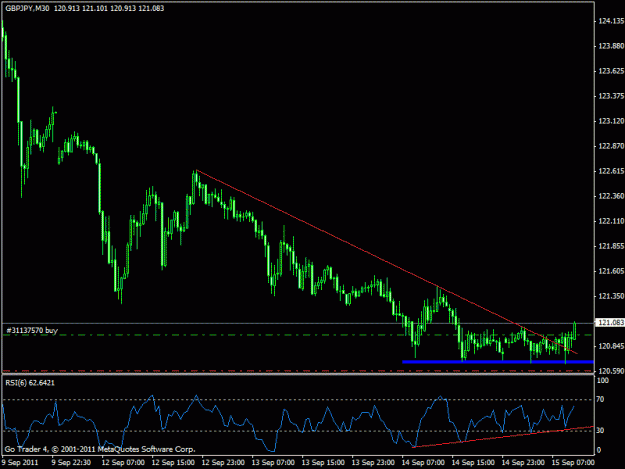Click the 13 Sep 07:00 time axis label

pyautogui.click(x=273, y=462)
